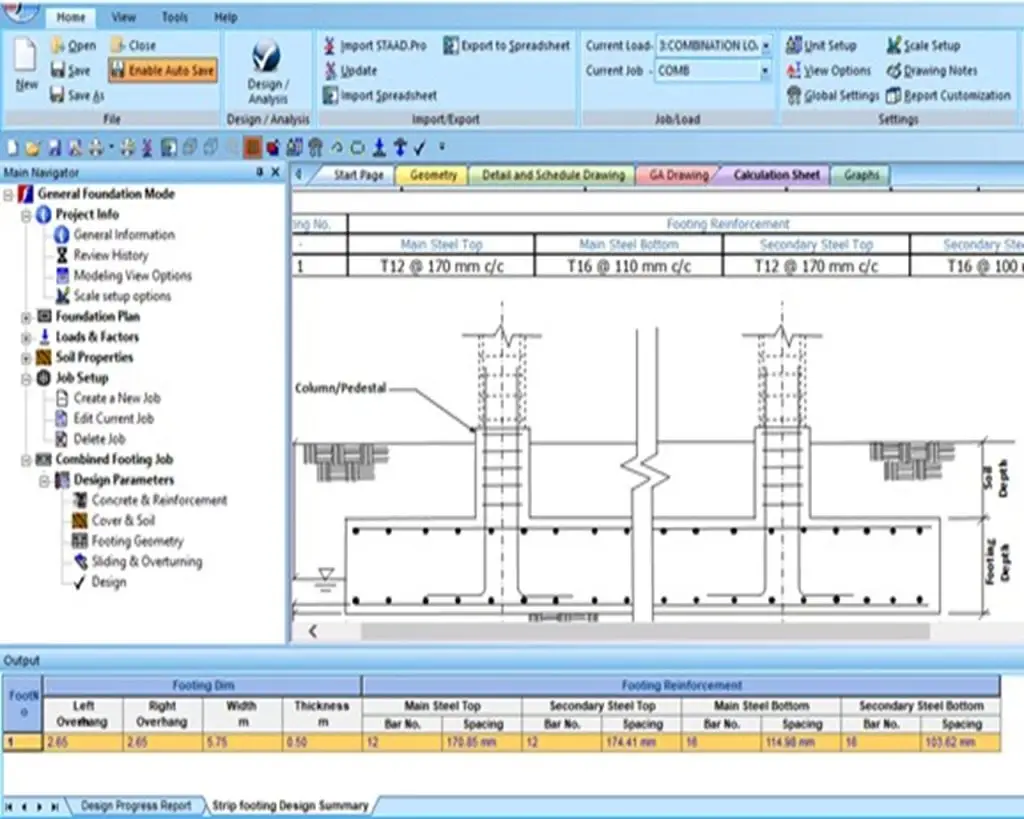Switch to the Geometry tab
The image size is (1024, 819).
coord(433,175)
